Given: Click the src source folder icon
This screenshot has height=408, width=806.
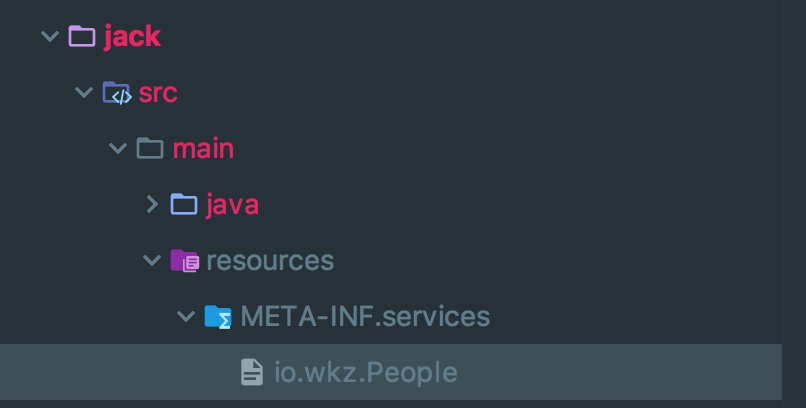Looking at the screenshot, I should [x=117, y=93].
